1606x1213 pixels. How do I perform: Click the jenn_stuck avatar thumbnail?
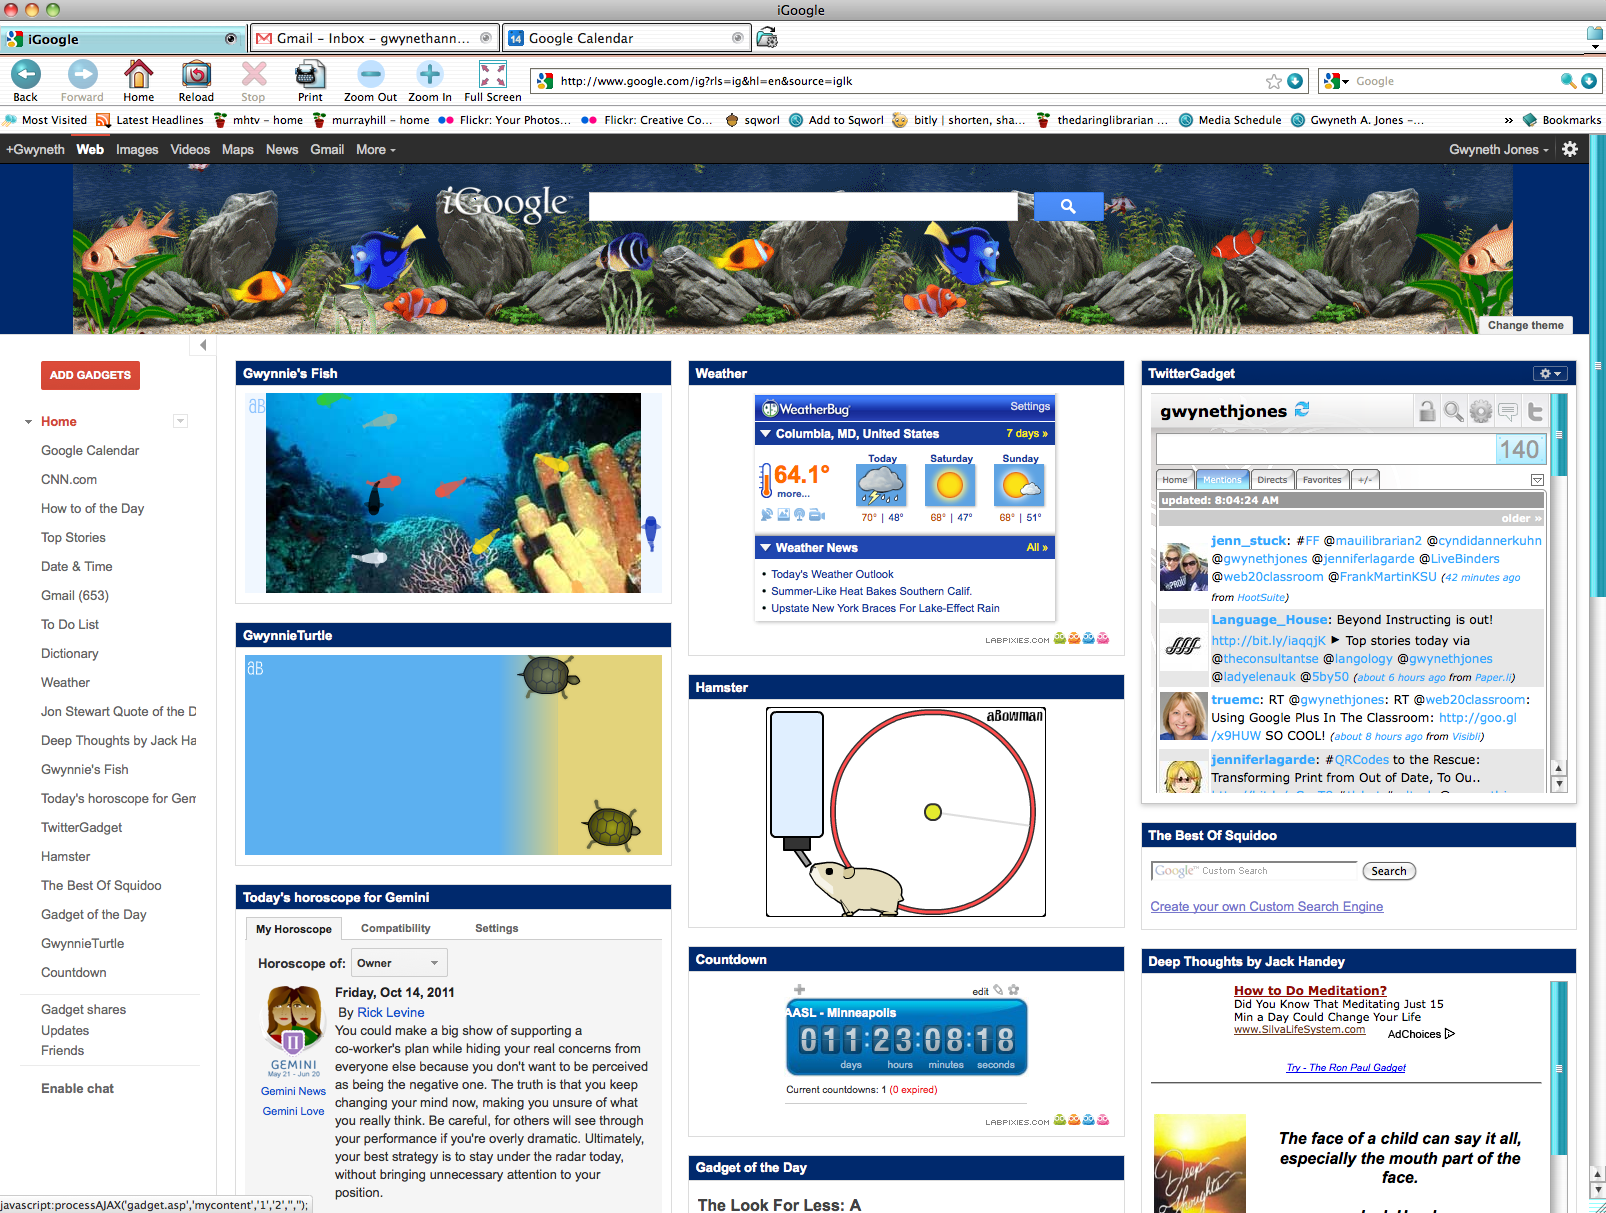pyautogui.click(x=1183, y=567)
